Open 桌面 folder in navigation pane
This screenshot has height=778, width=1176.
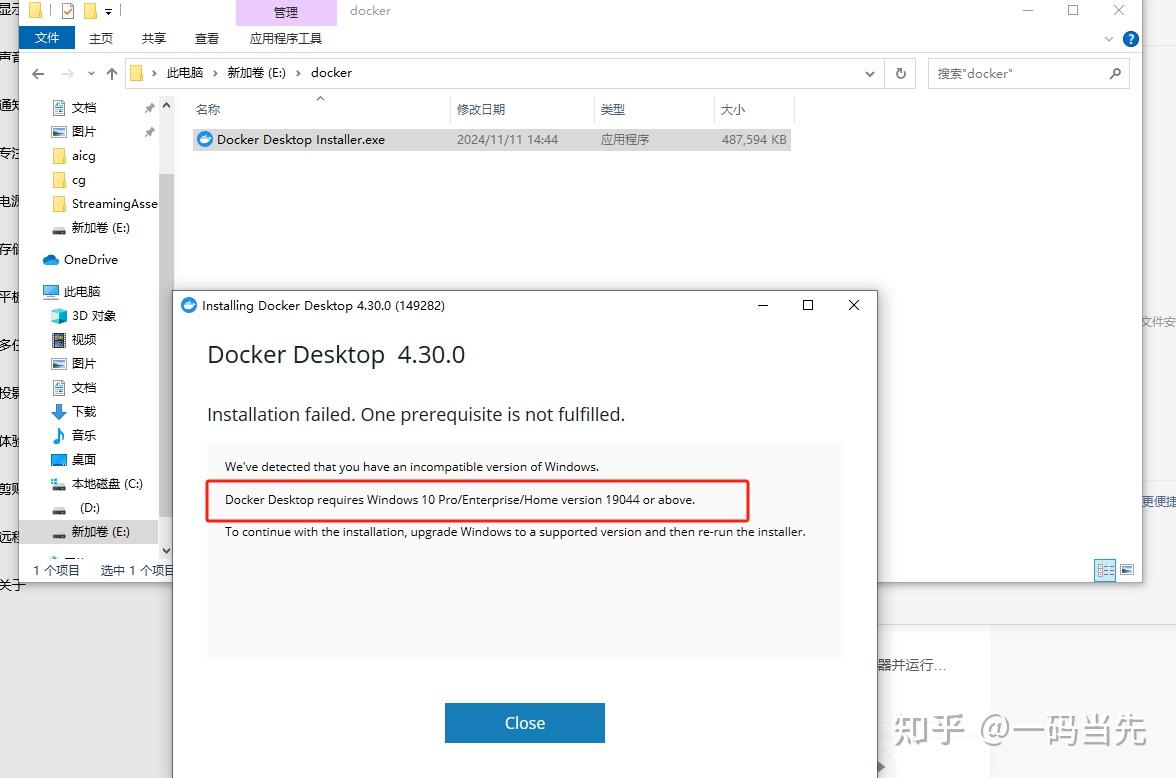pyautogui.click(x=83, y=460)
